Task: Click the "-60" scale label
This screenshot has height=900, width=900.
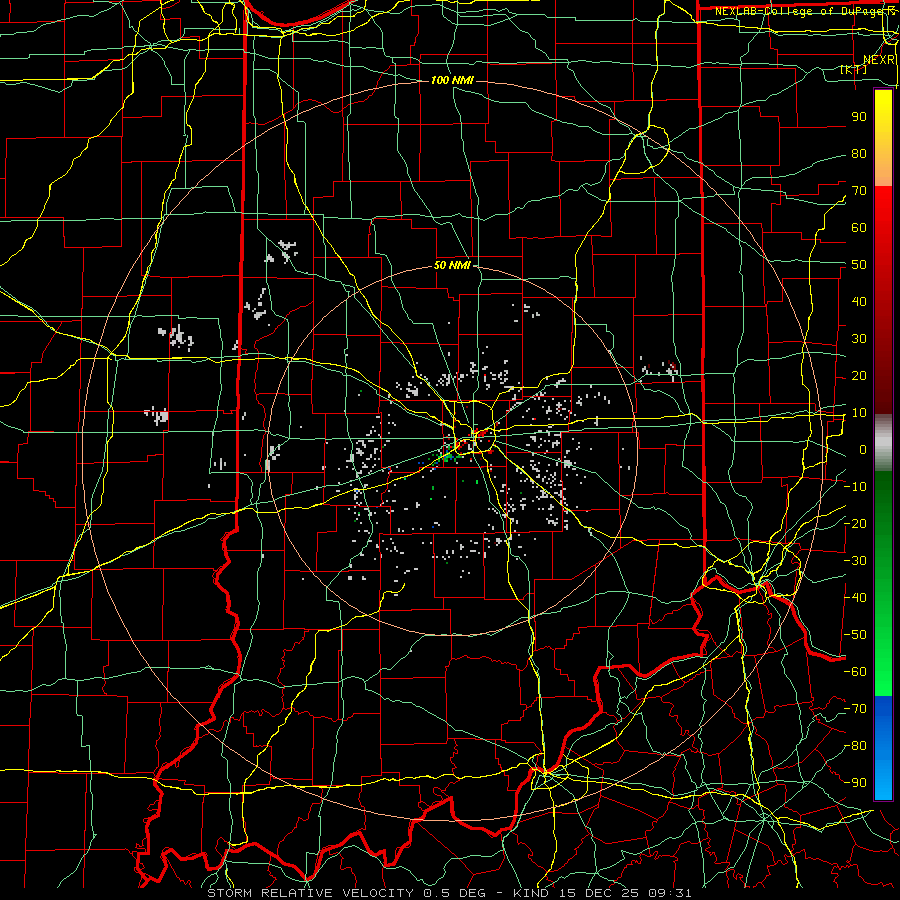Action: coord(856,672)
